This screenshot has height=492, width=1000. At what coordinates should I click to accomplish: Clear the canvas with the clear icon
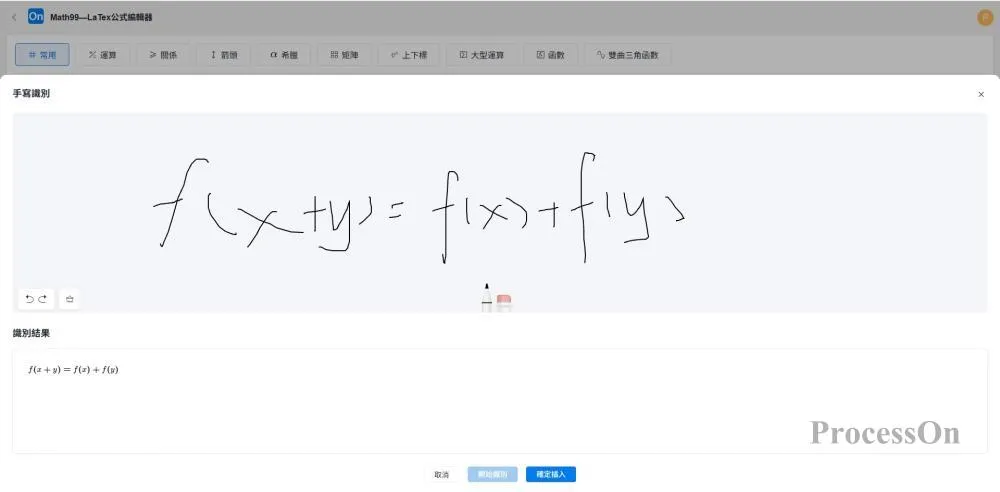pyautogui.click(x=70, y=299)
